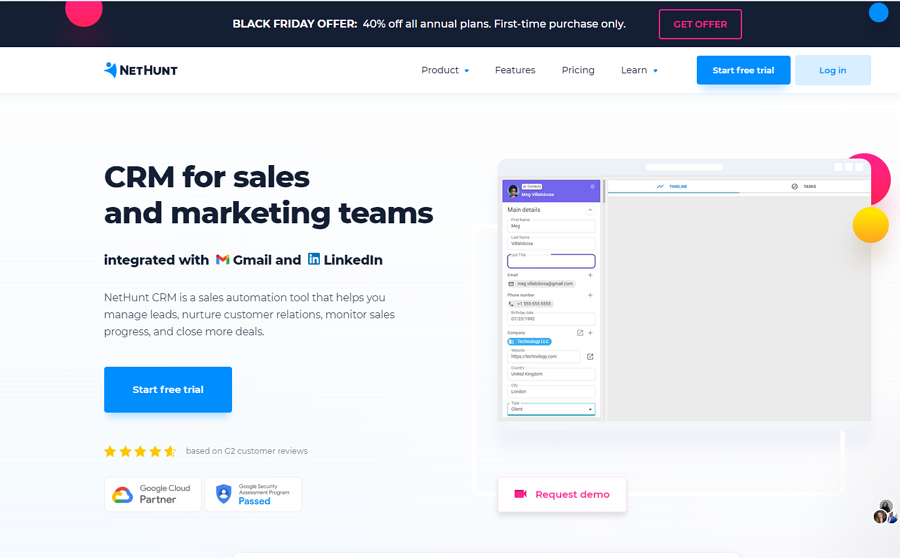Click the Country field United Kingdom

(x=551, y=373)
